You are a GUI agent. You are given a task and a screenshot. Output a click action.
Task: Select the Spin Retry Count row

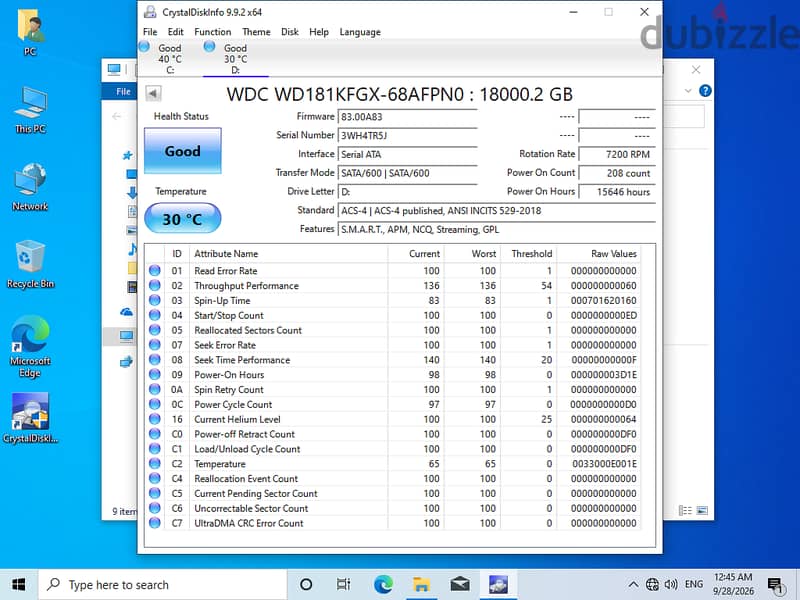coord(393,389)
